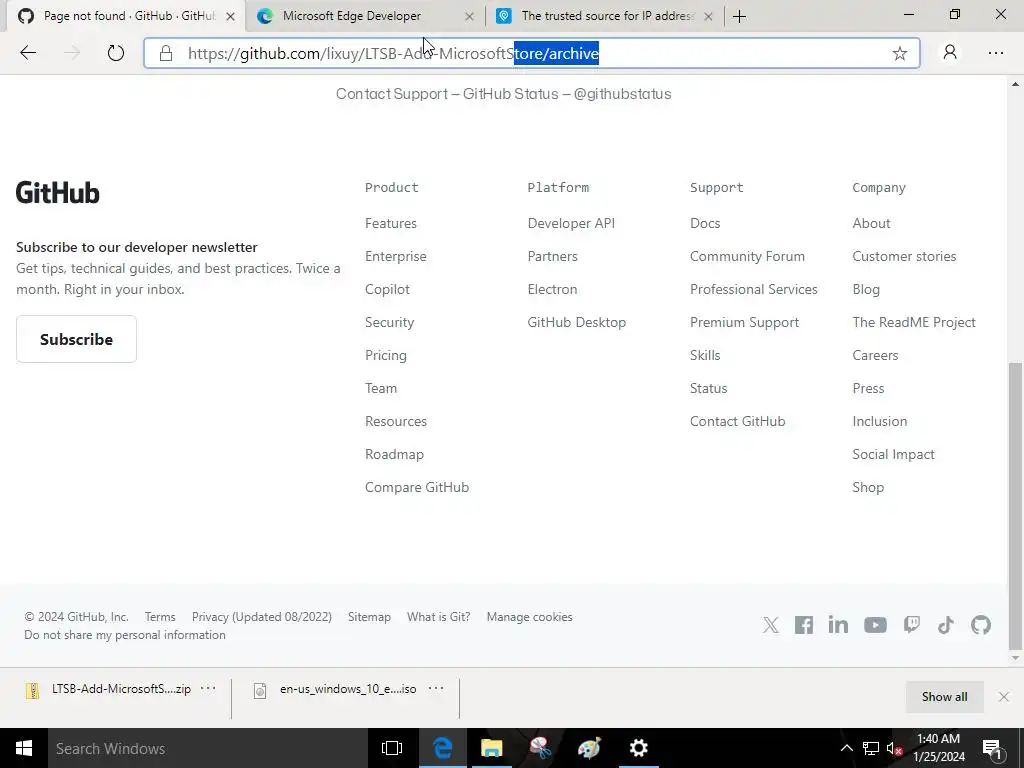Screen dimensions: 1024x768
Task: Open the Do not share my personal information link
Action: (125, 635)
